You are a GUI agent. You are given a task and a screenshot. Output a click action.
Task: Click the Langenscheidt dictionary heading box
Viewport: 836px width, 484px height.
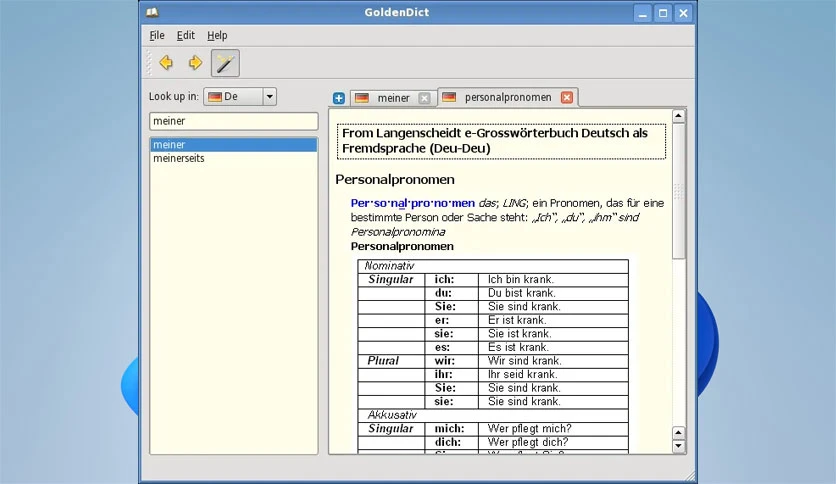click(x=501, y=141)
